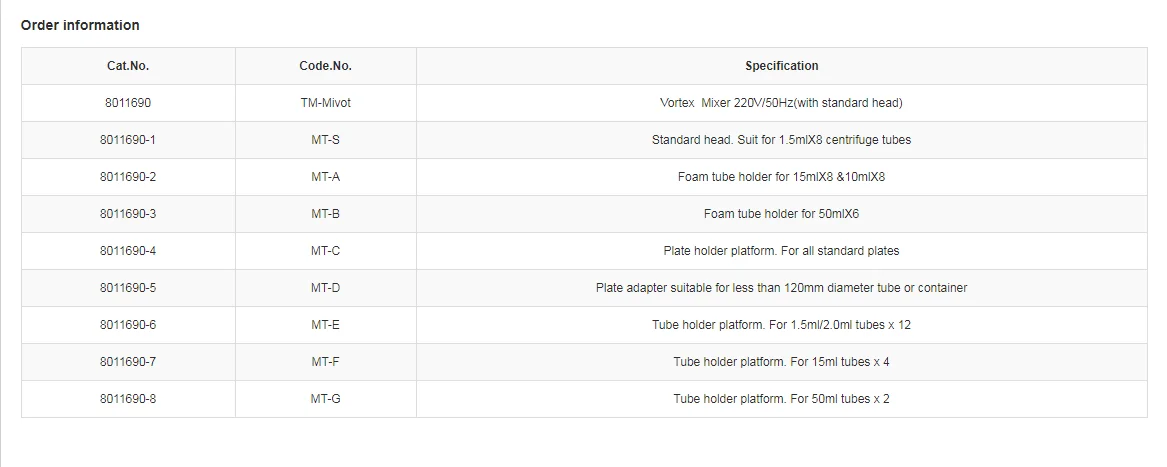The height and width of the screenshot is (467, 1167).
Task: Select Foam tube holder for 50mlX6 text
Action: [781, 214]
